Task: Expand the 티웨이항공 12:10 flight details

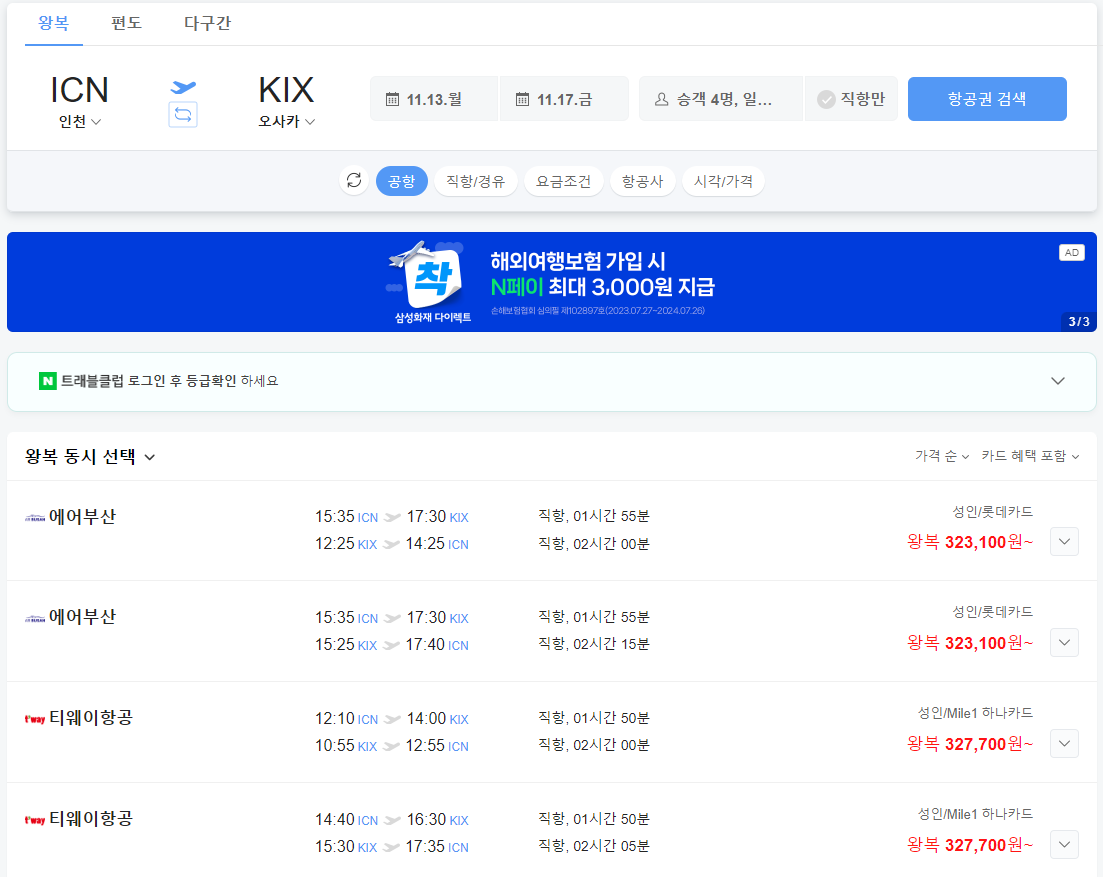Action: click(x=1064, y=743)
